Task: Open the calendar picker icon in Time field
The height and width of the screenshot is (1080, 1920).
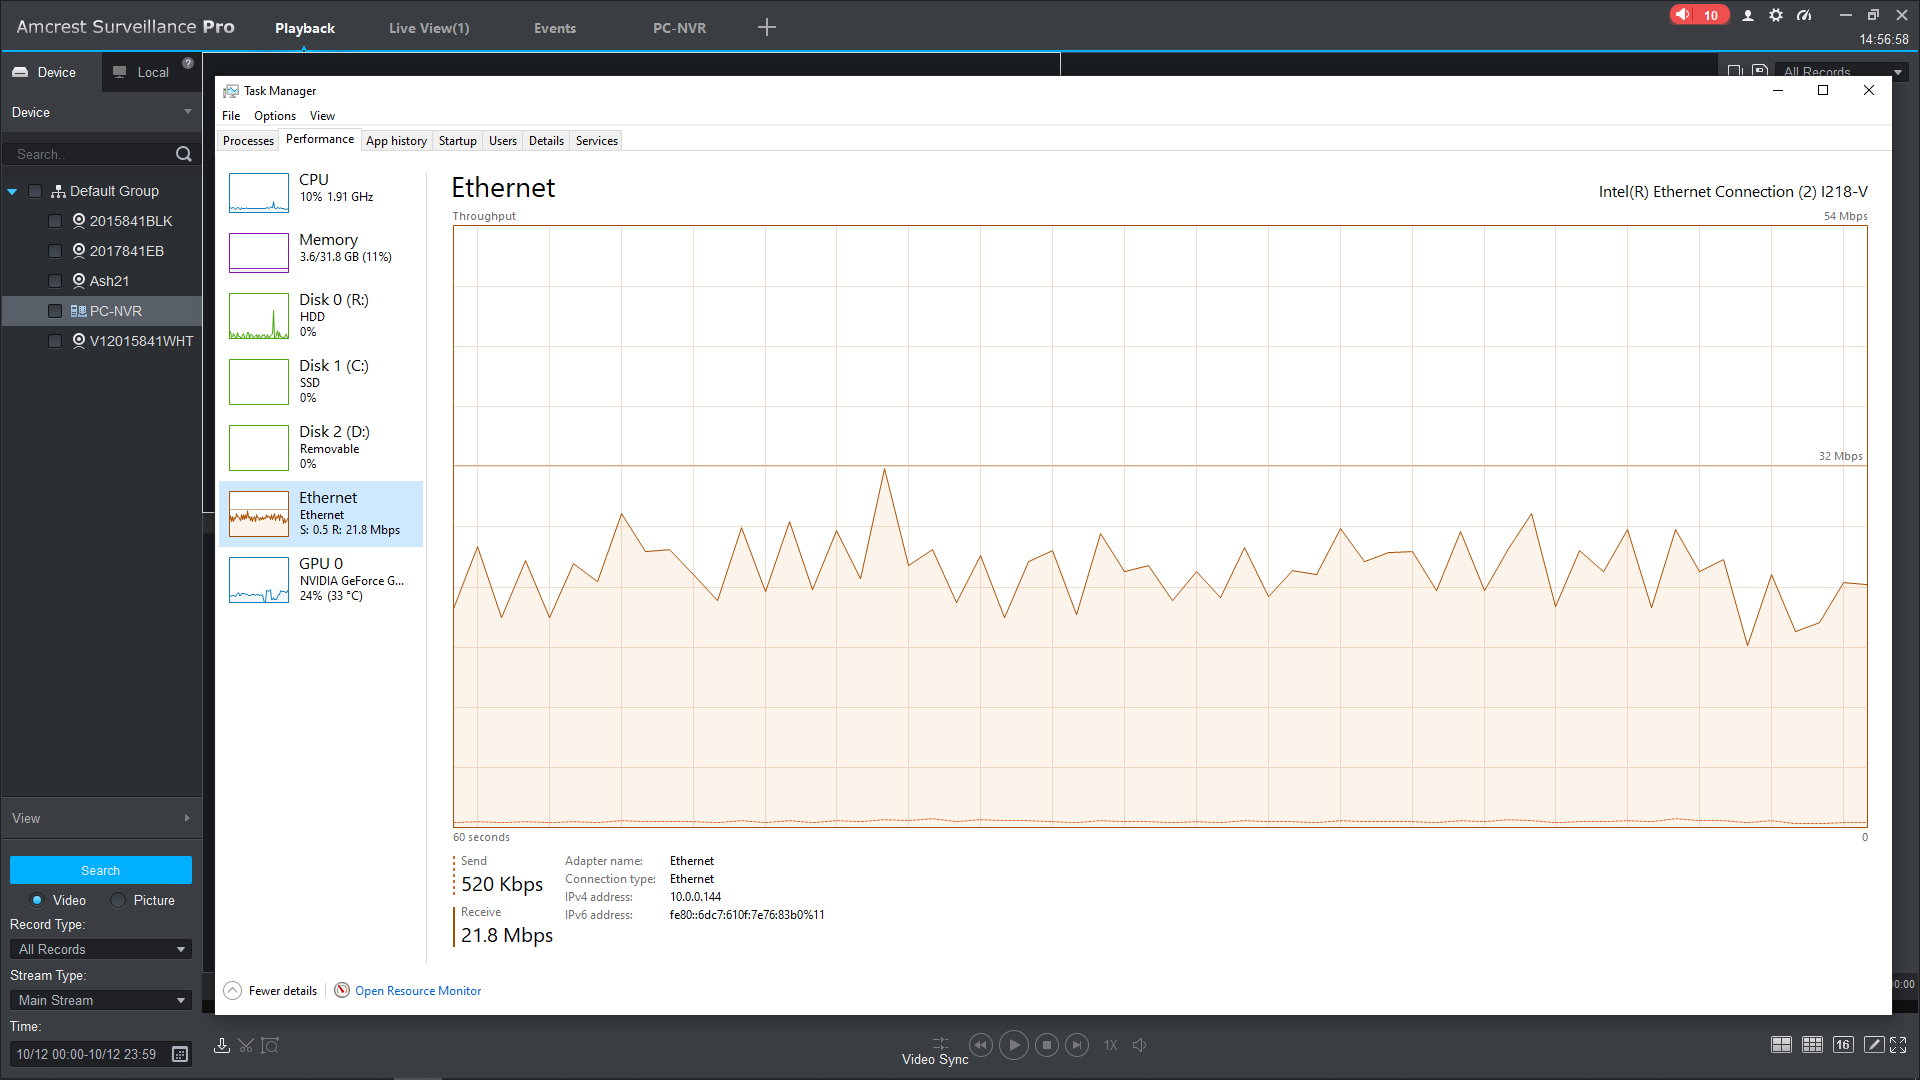Action: coord(180,1054)
